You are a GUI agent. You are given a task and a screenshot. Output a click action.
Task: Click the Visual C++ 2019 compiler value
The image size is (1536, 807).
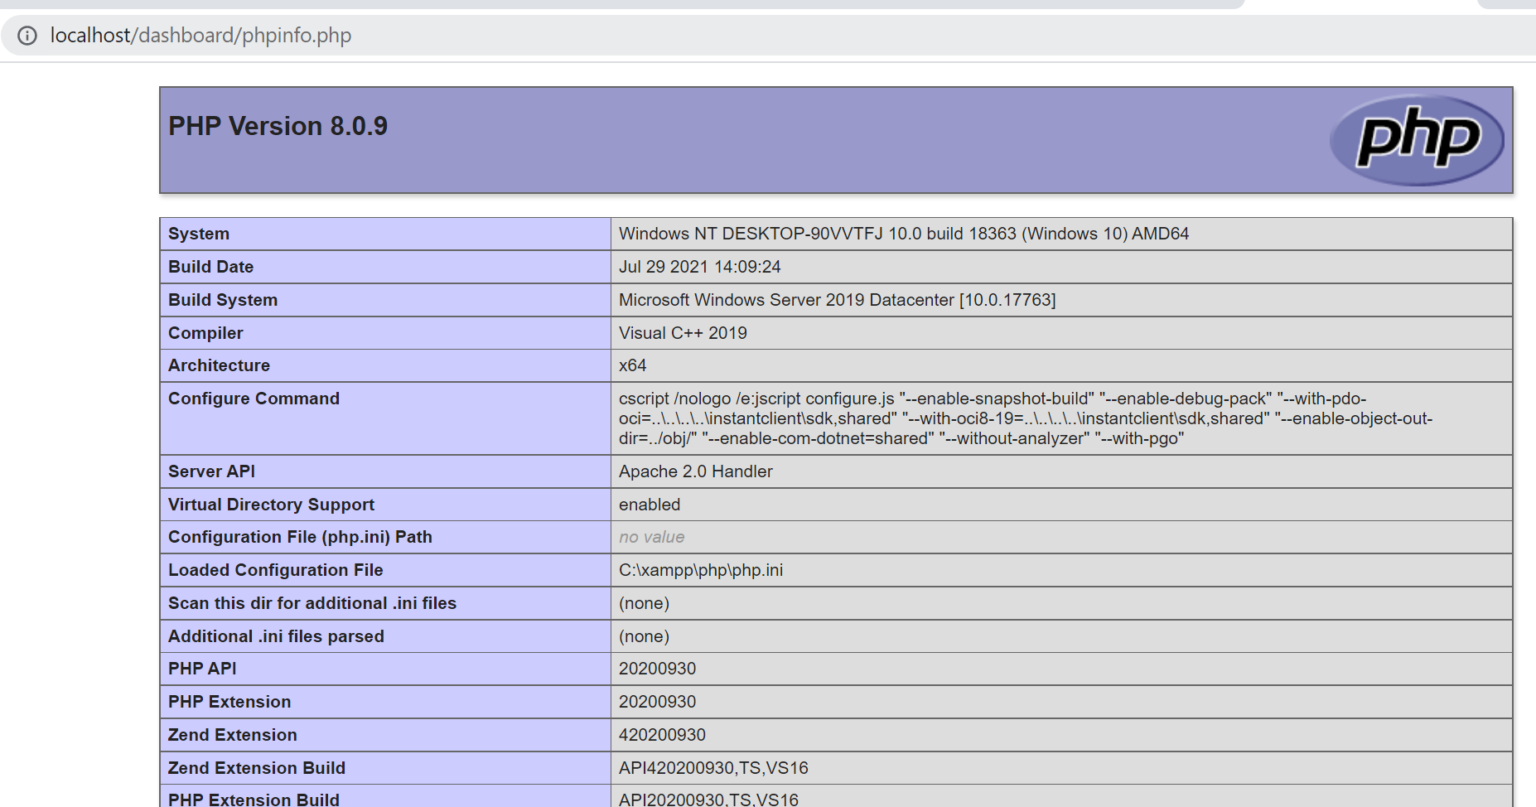682,333
